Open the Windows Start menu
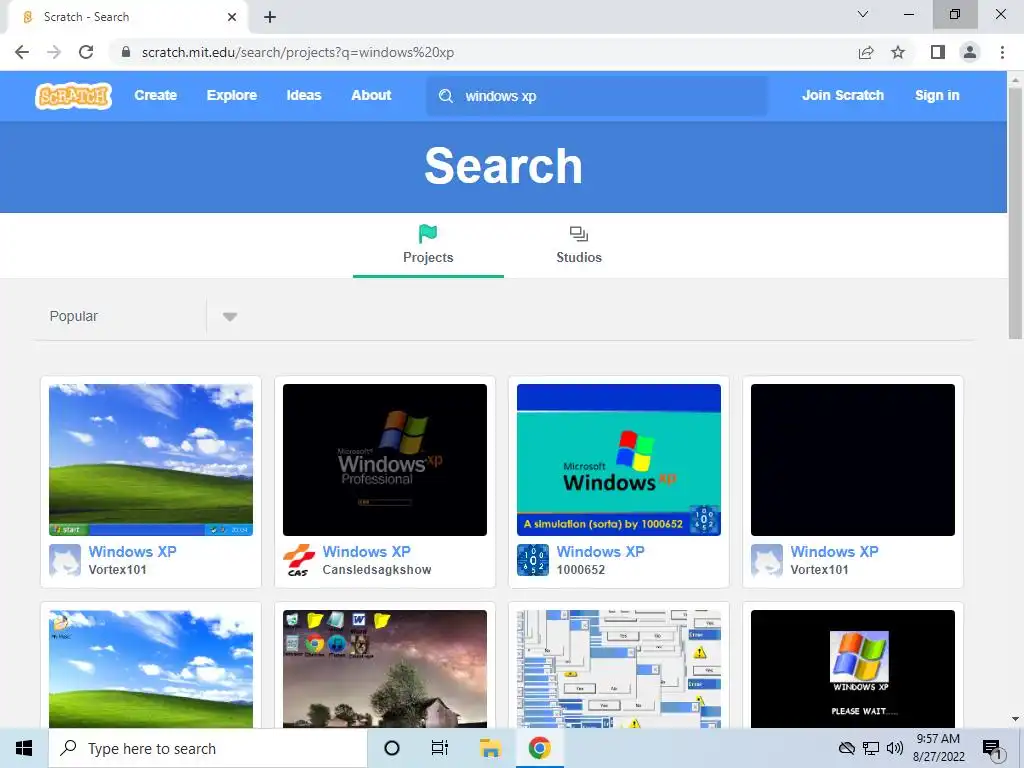 [x=24, y=748]
